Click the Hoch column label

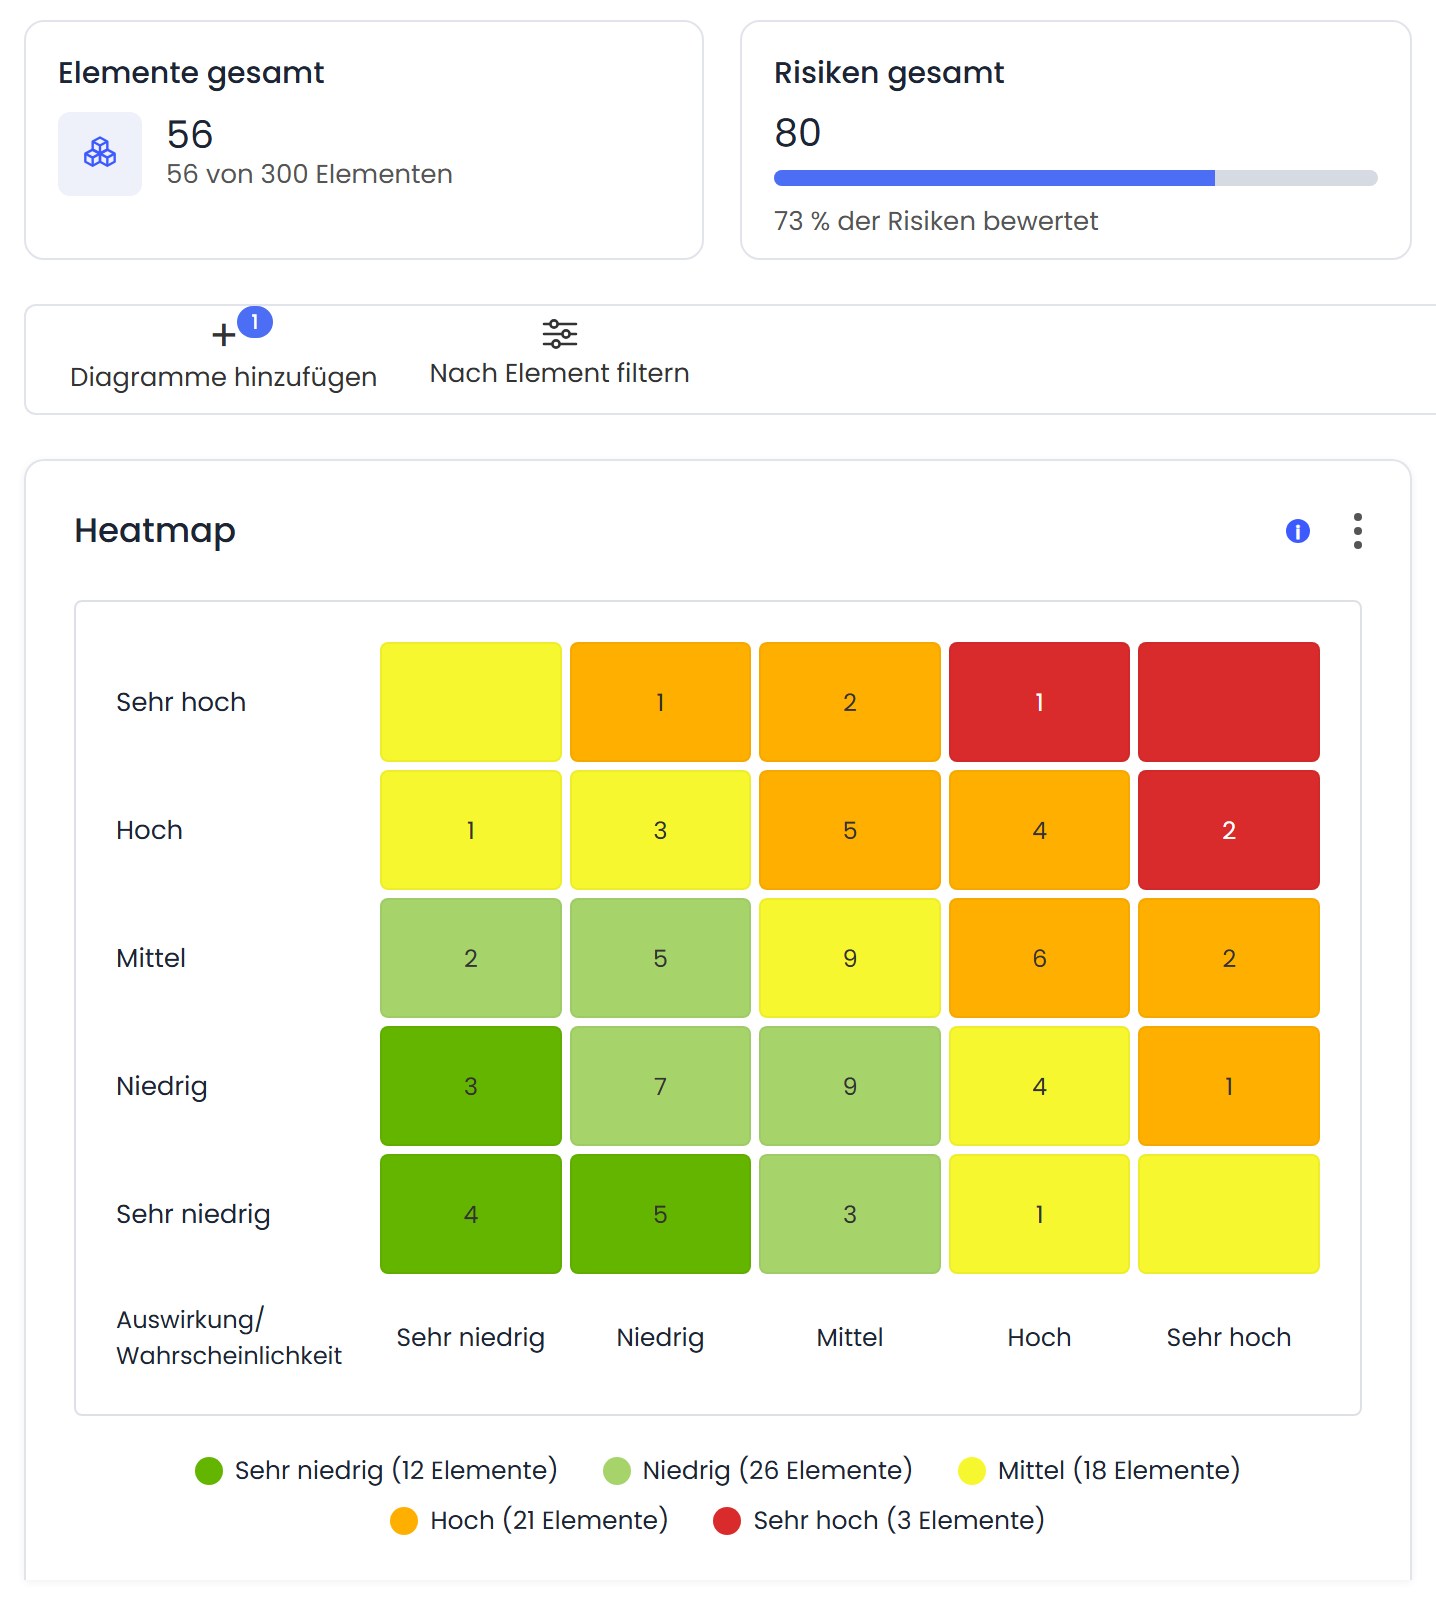pos(1039,1337)
